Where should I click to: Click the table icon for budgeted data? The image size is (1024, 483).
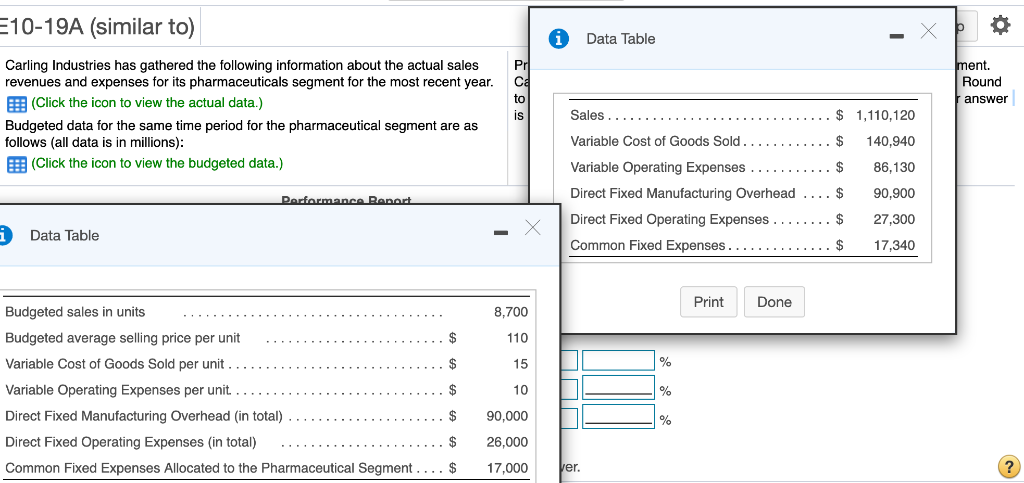[x=15, y=163]
